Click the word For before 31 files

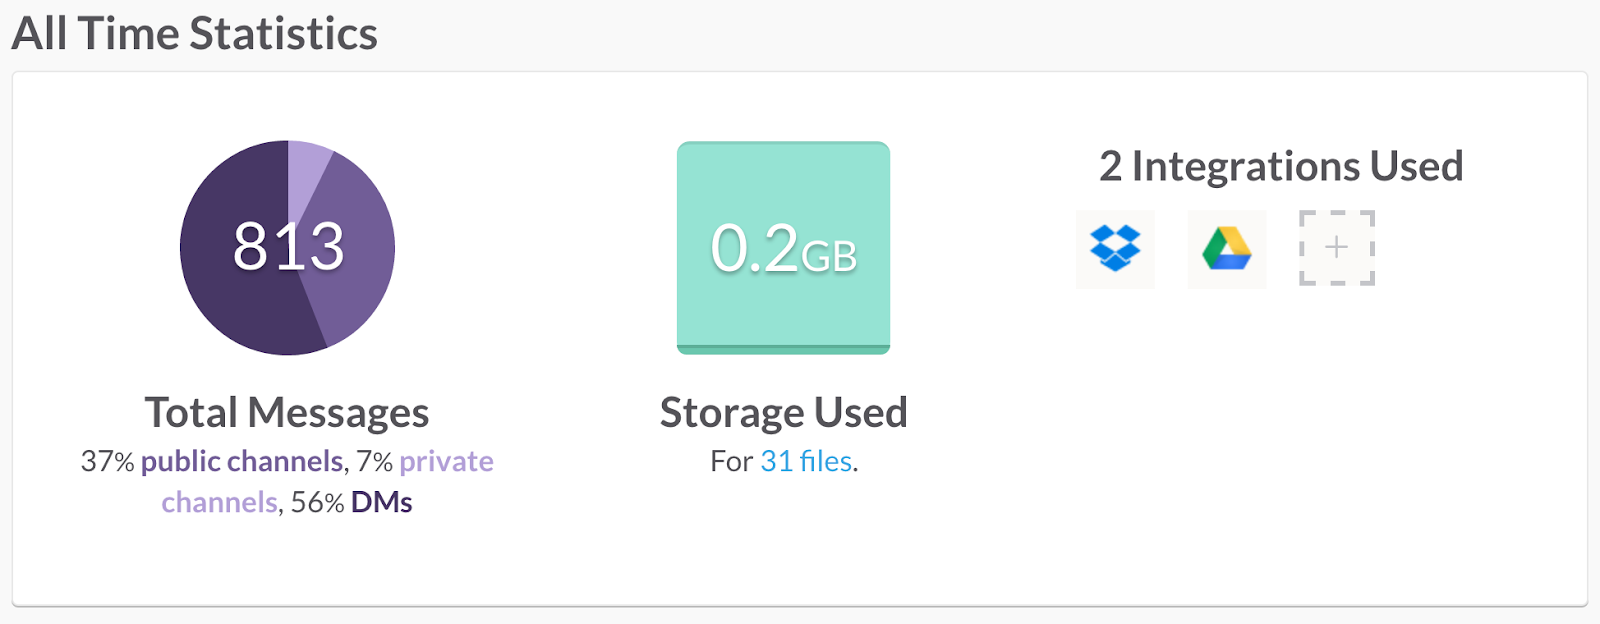[x=731, y=461]
